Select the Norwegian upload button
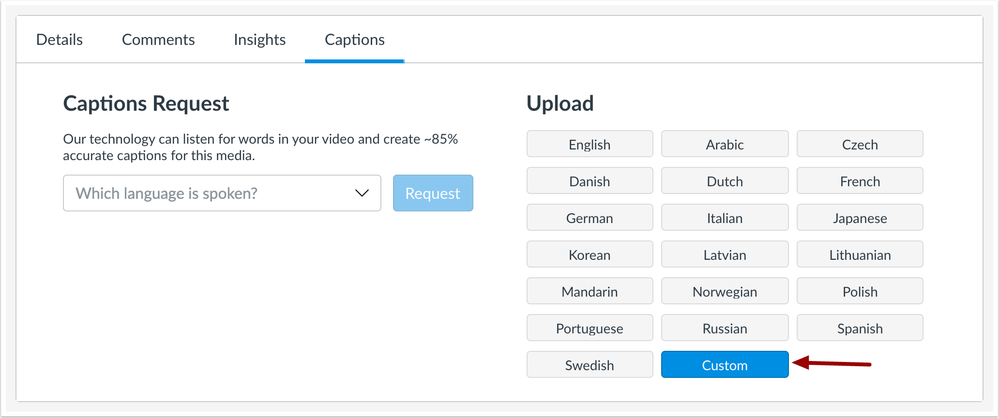 724,292
